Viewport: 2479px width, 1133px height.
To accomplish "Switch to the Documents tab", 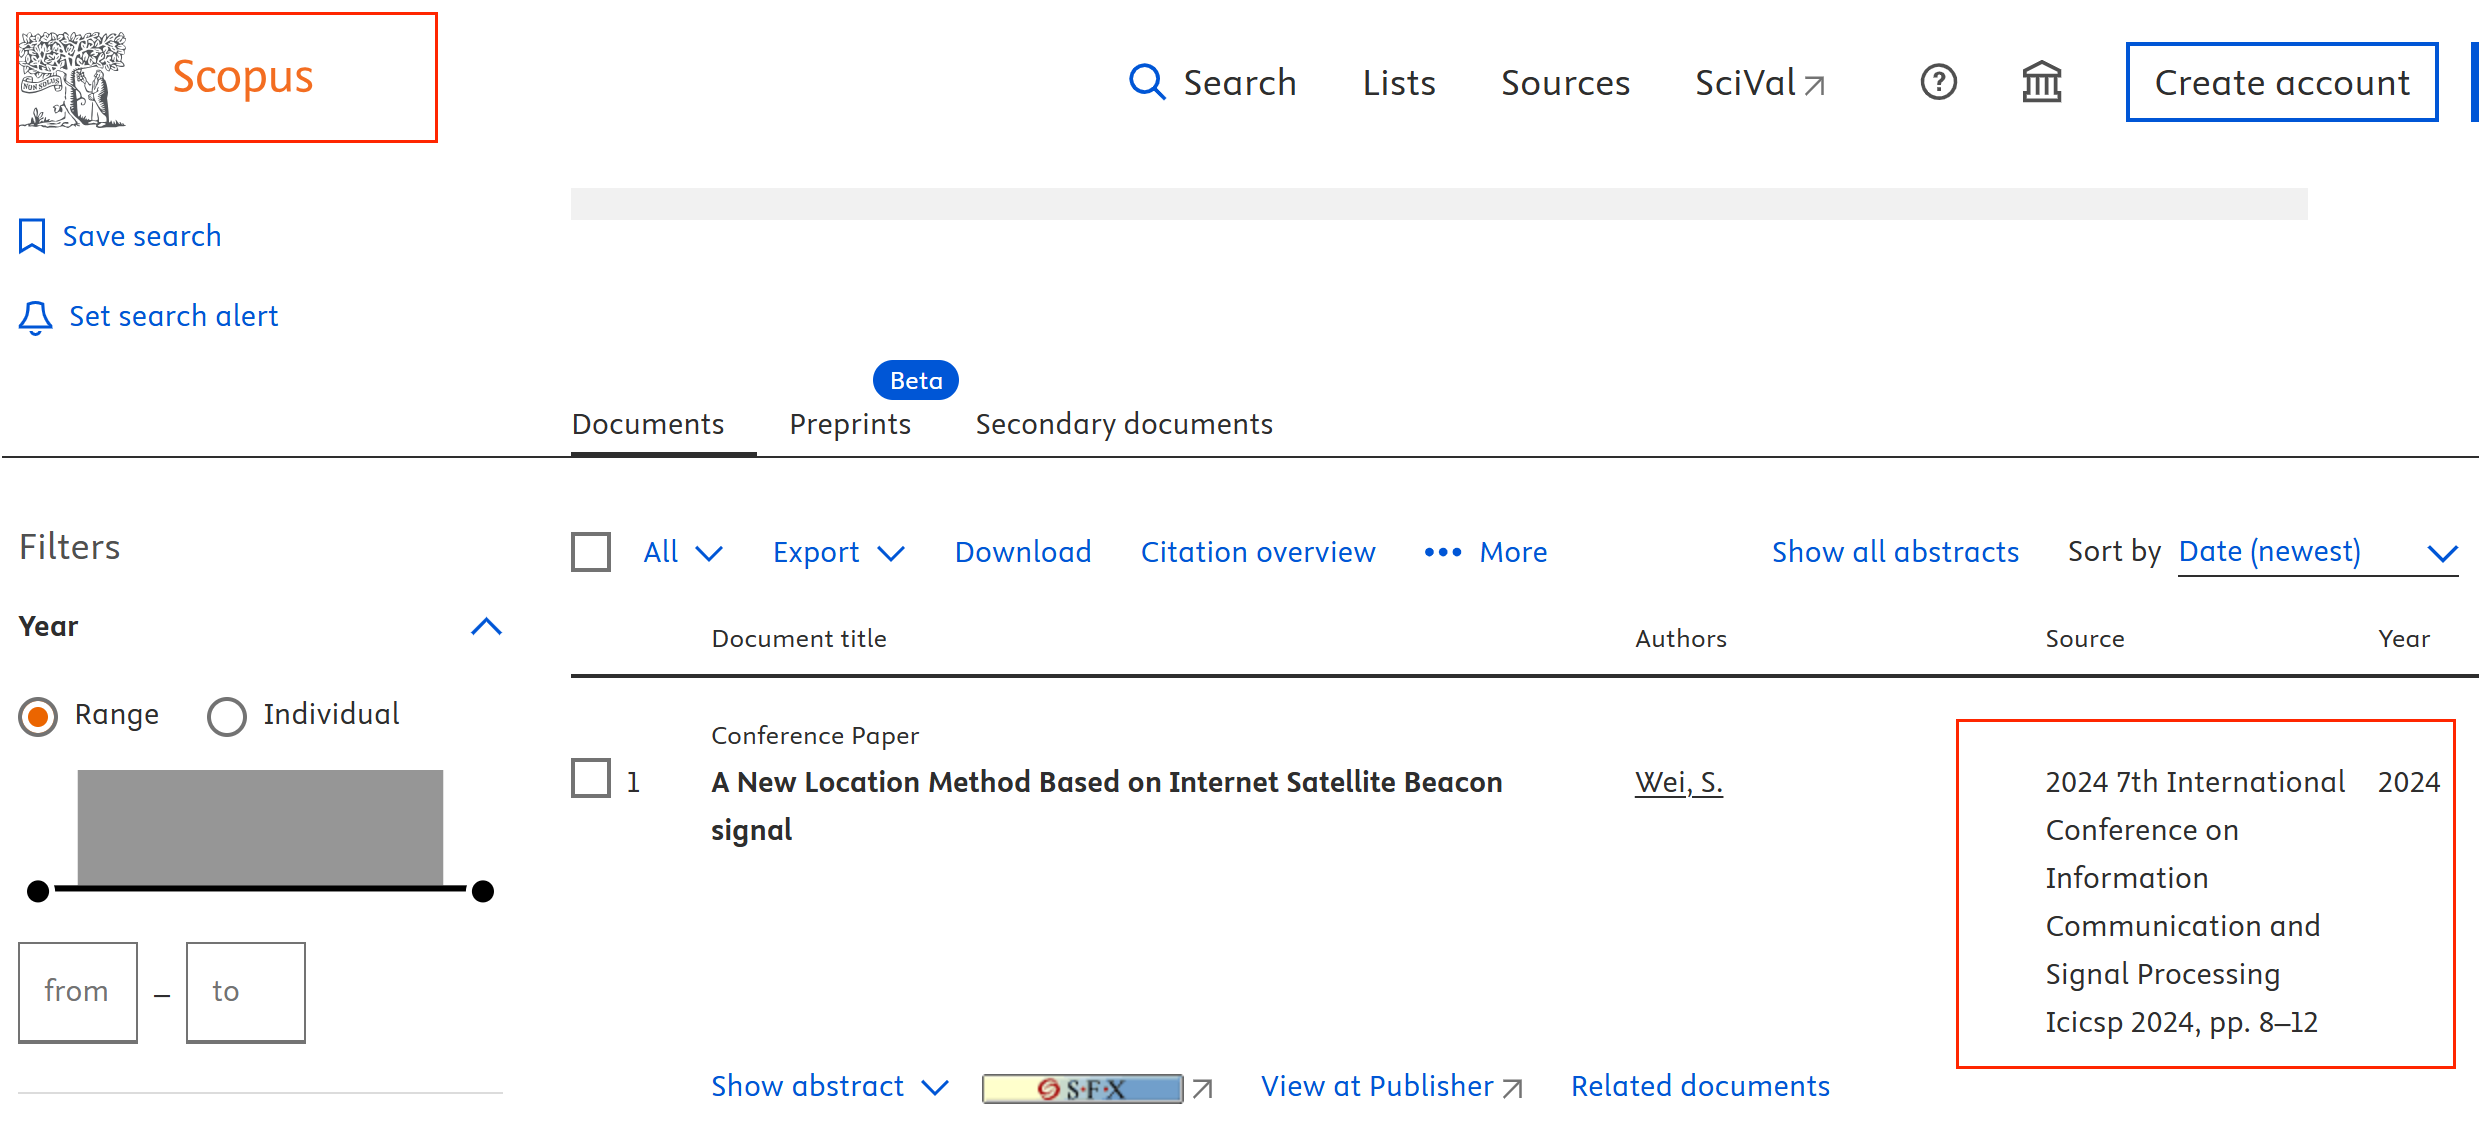I will click(x=648, y=424).
